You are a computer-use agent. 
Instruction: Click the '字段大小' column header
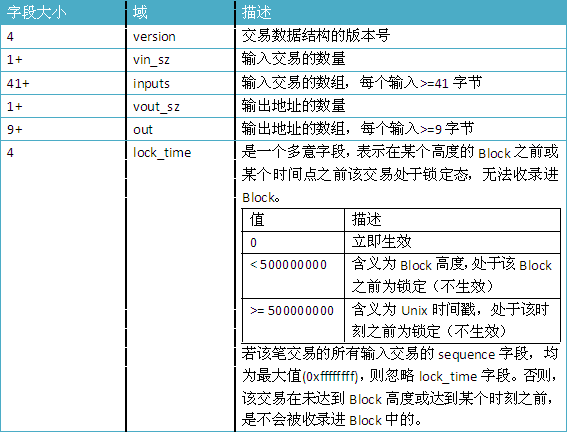pyautogui.click(x=36, y=13)
